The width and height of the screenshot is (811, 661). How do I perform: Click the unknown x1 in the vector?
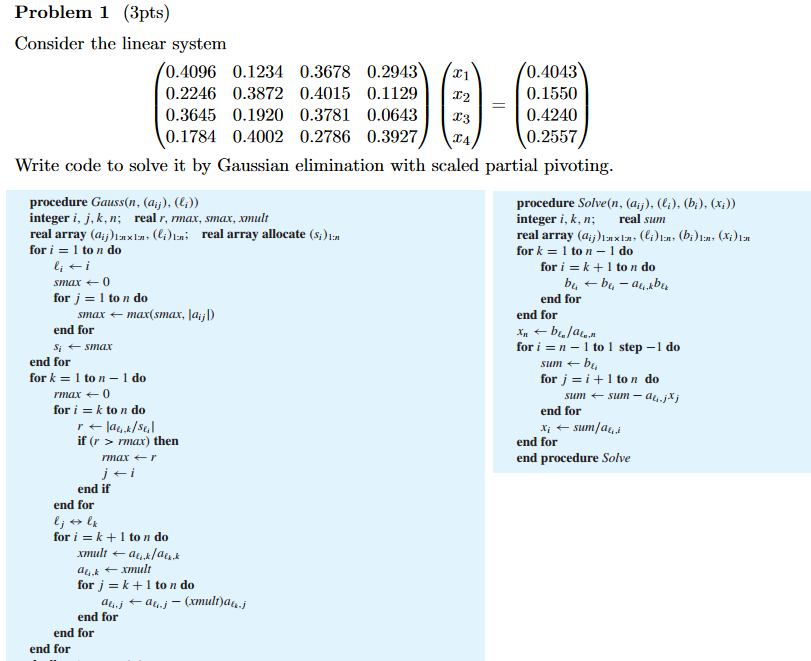pos(461,73)
